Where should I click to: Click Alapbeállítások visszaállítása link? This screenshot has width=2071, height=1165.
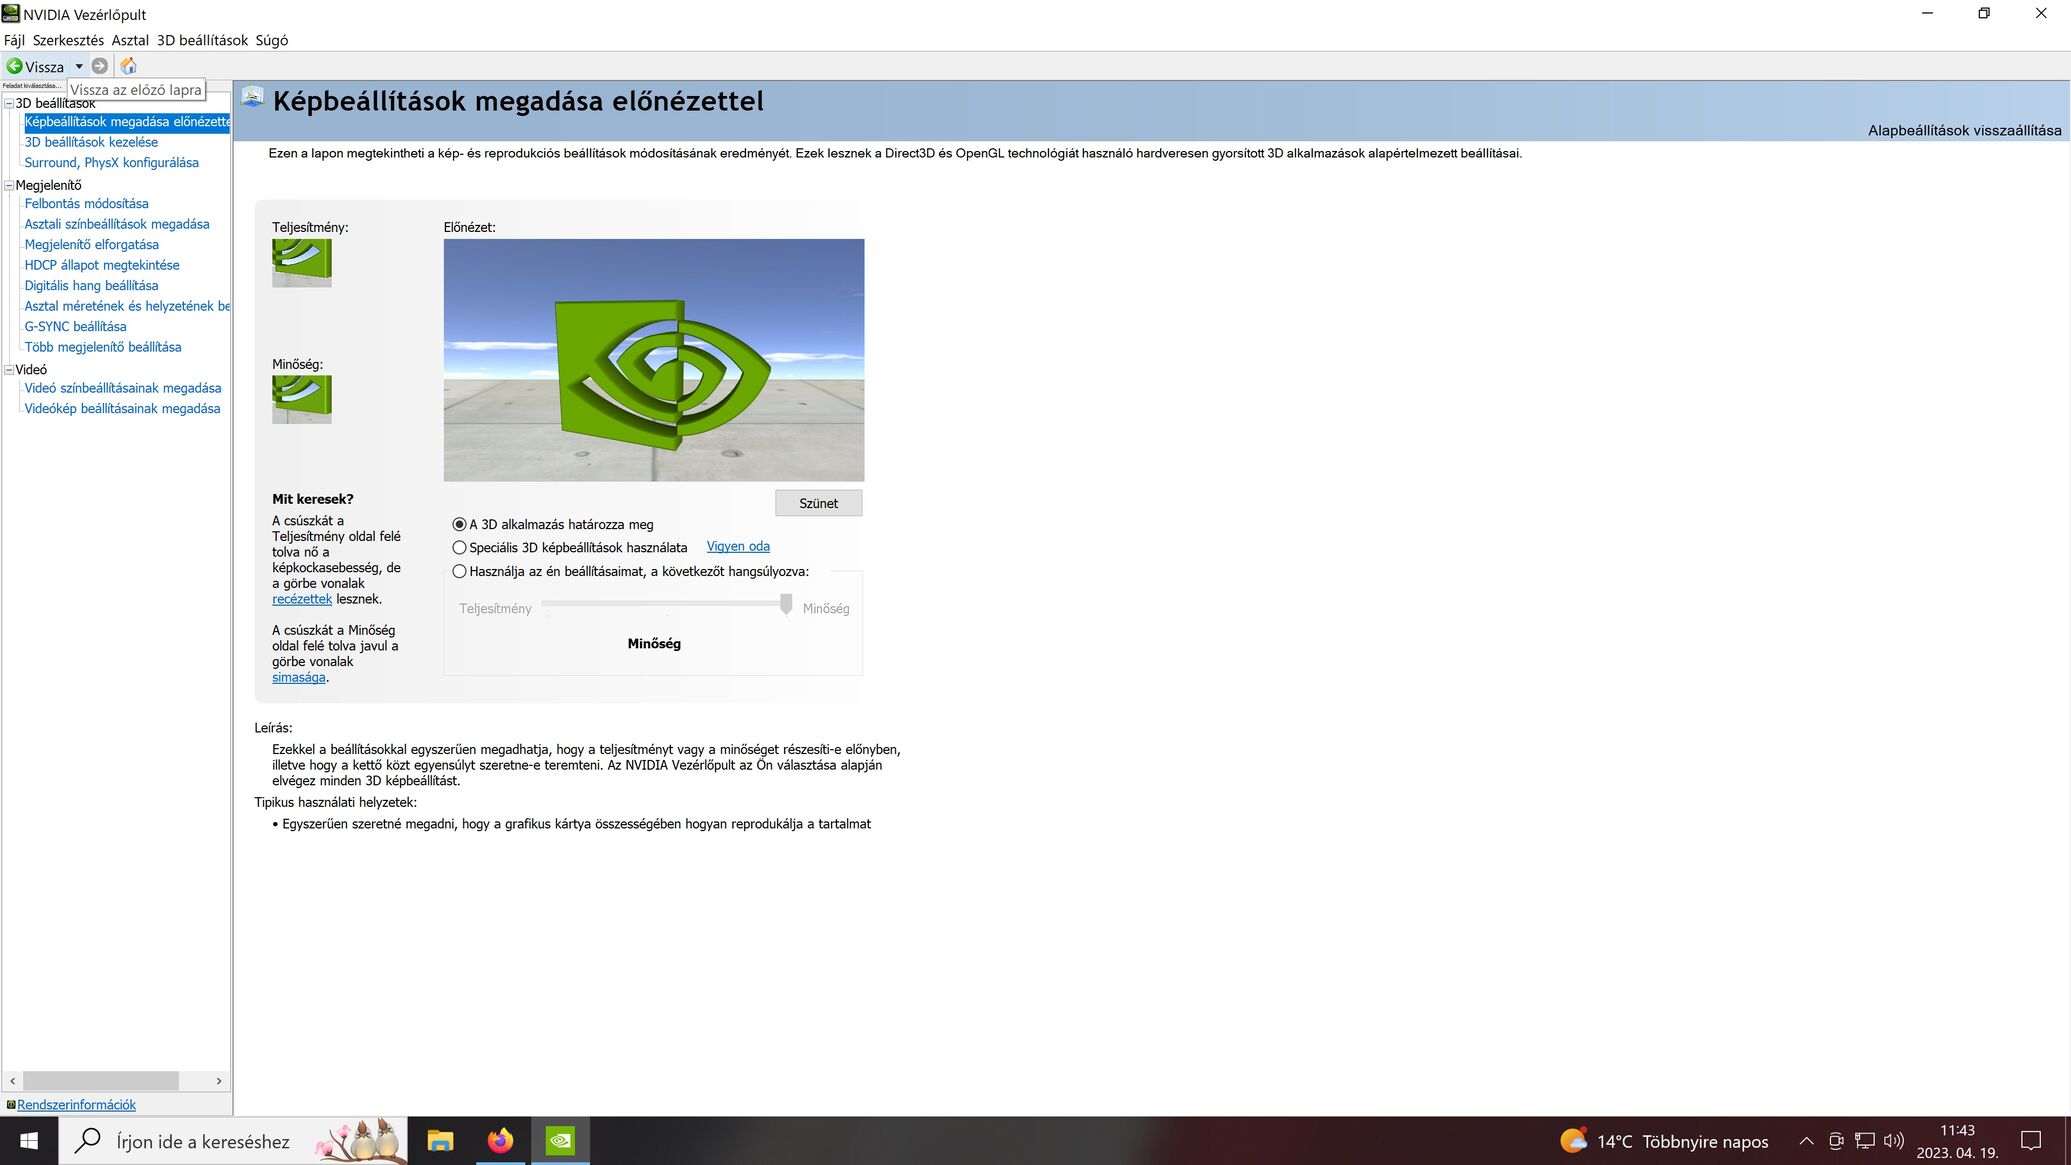point(1964,130)
